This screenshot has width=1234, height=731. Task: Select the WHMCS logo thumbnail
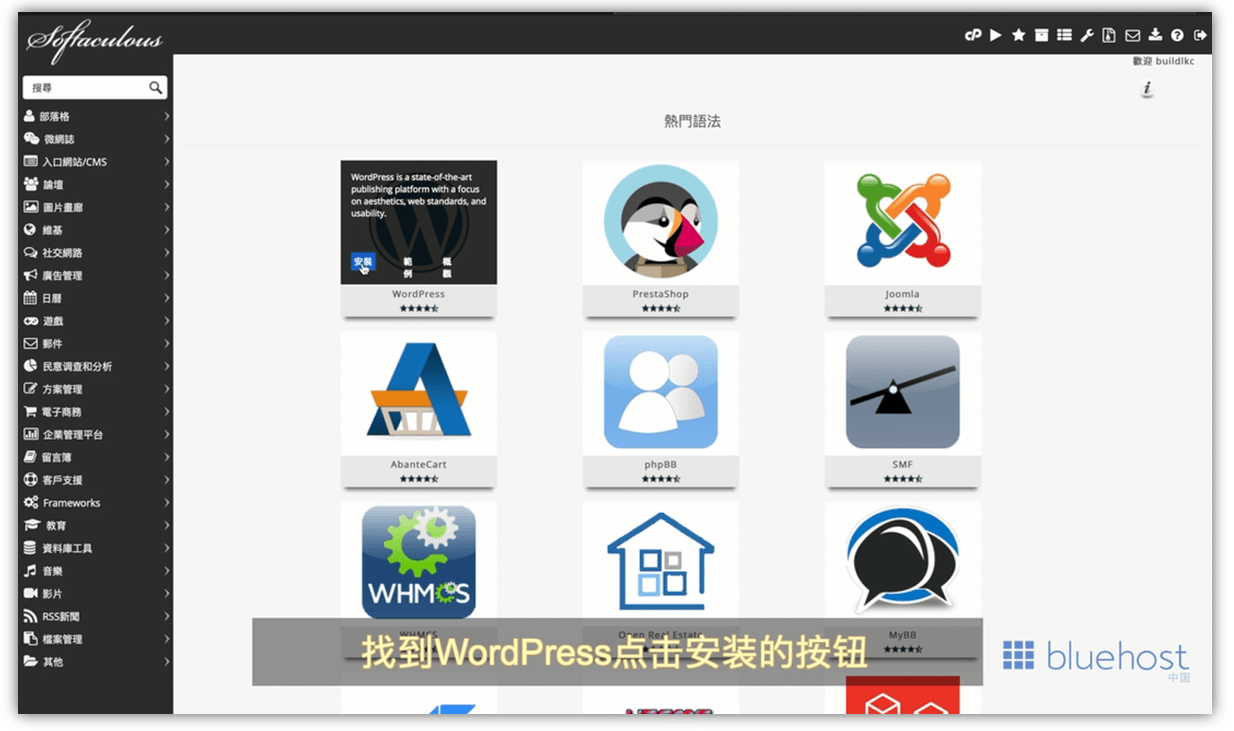(419, 563)
